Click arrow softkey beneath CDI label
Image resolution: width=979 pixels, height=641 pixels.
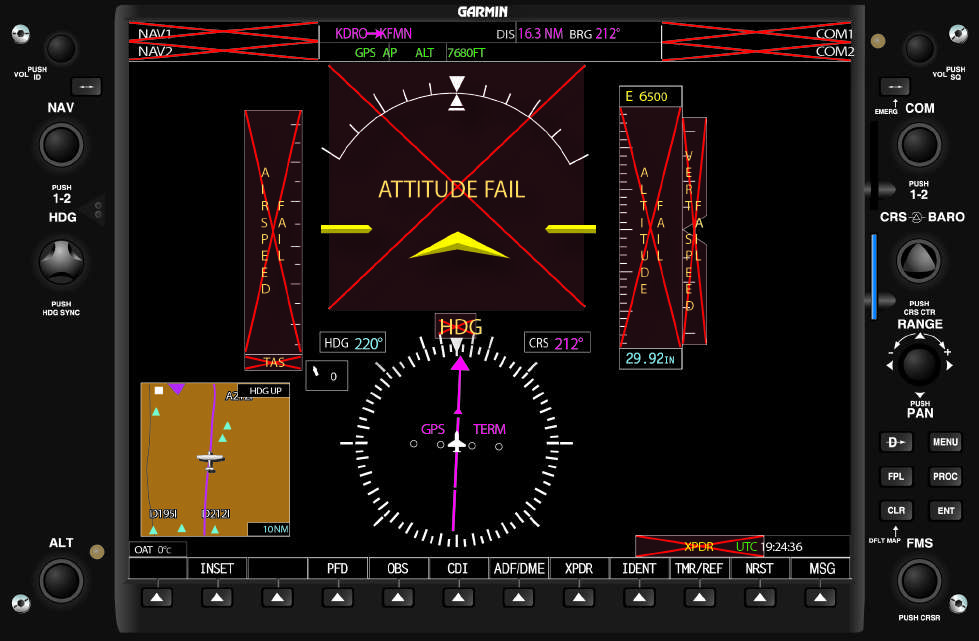coord(458,598)
